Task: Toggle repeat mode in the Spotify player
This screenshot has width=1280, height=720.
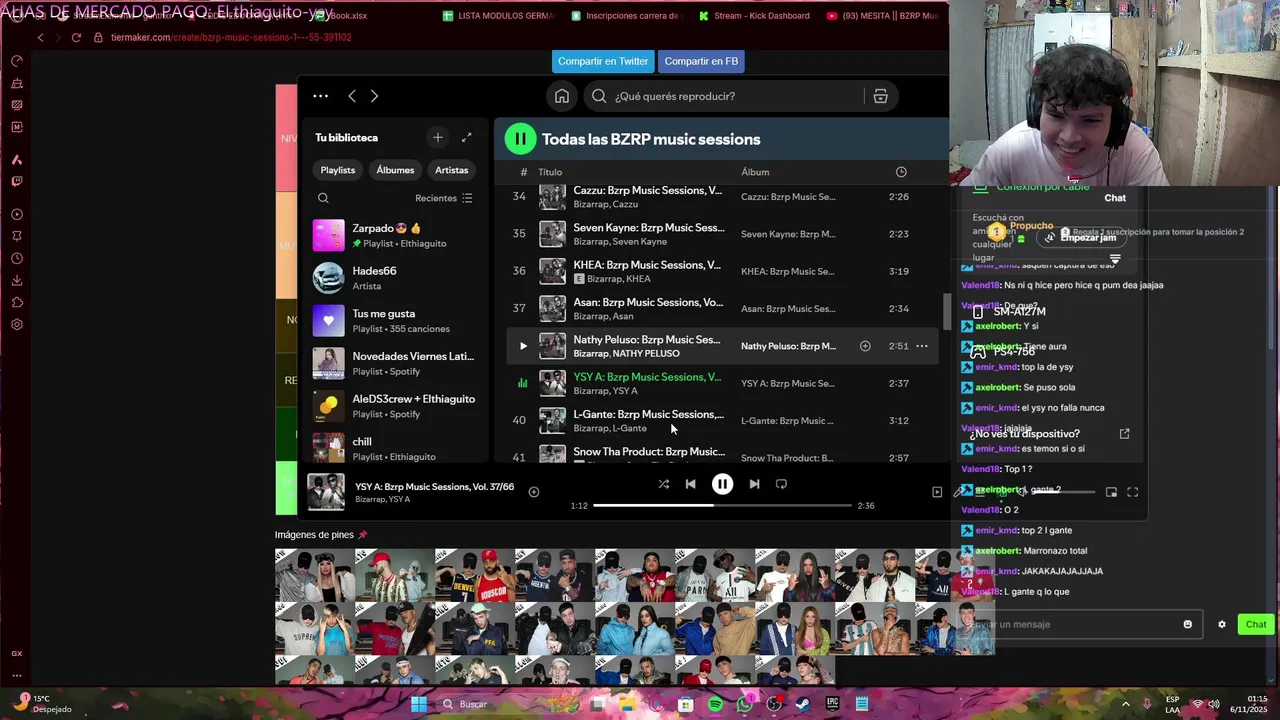Action: (781, 484)
